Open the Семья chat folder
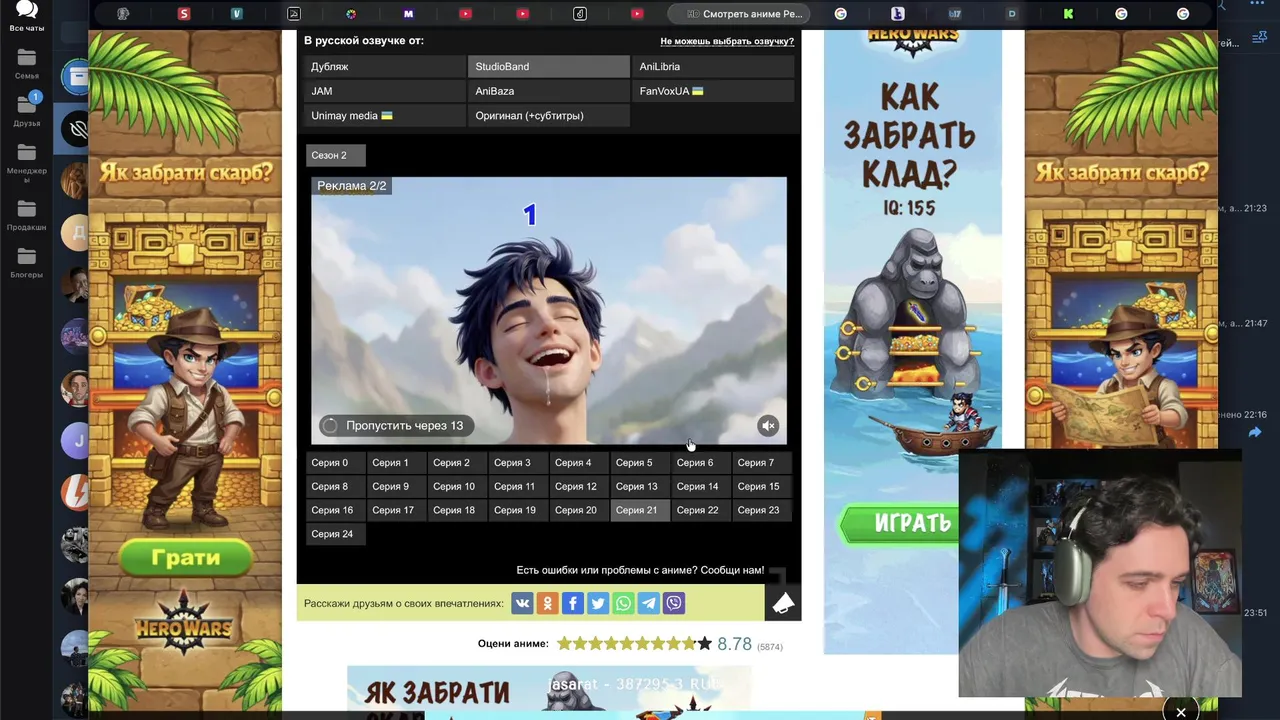1280x720 pixels. [27, 64]
